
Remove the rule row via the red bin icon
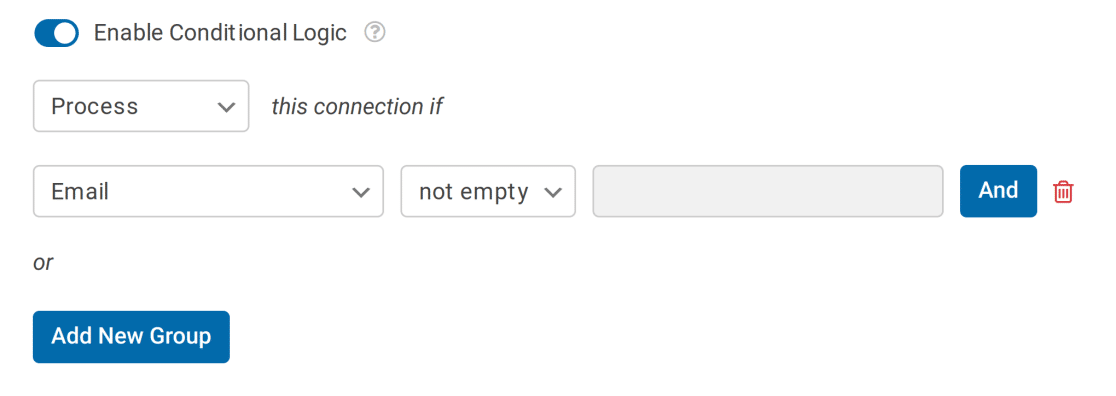click(1063, 192)
